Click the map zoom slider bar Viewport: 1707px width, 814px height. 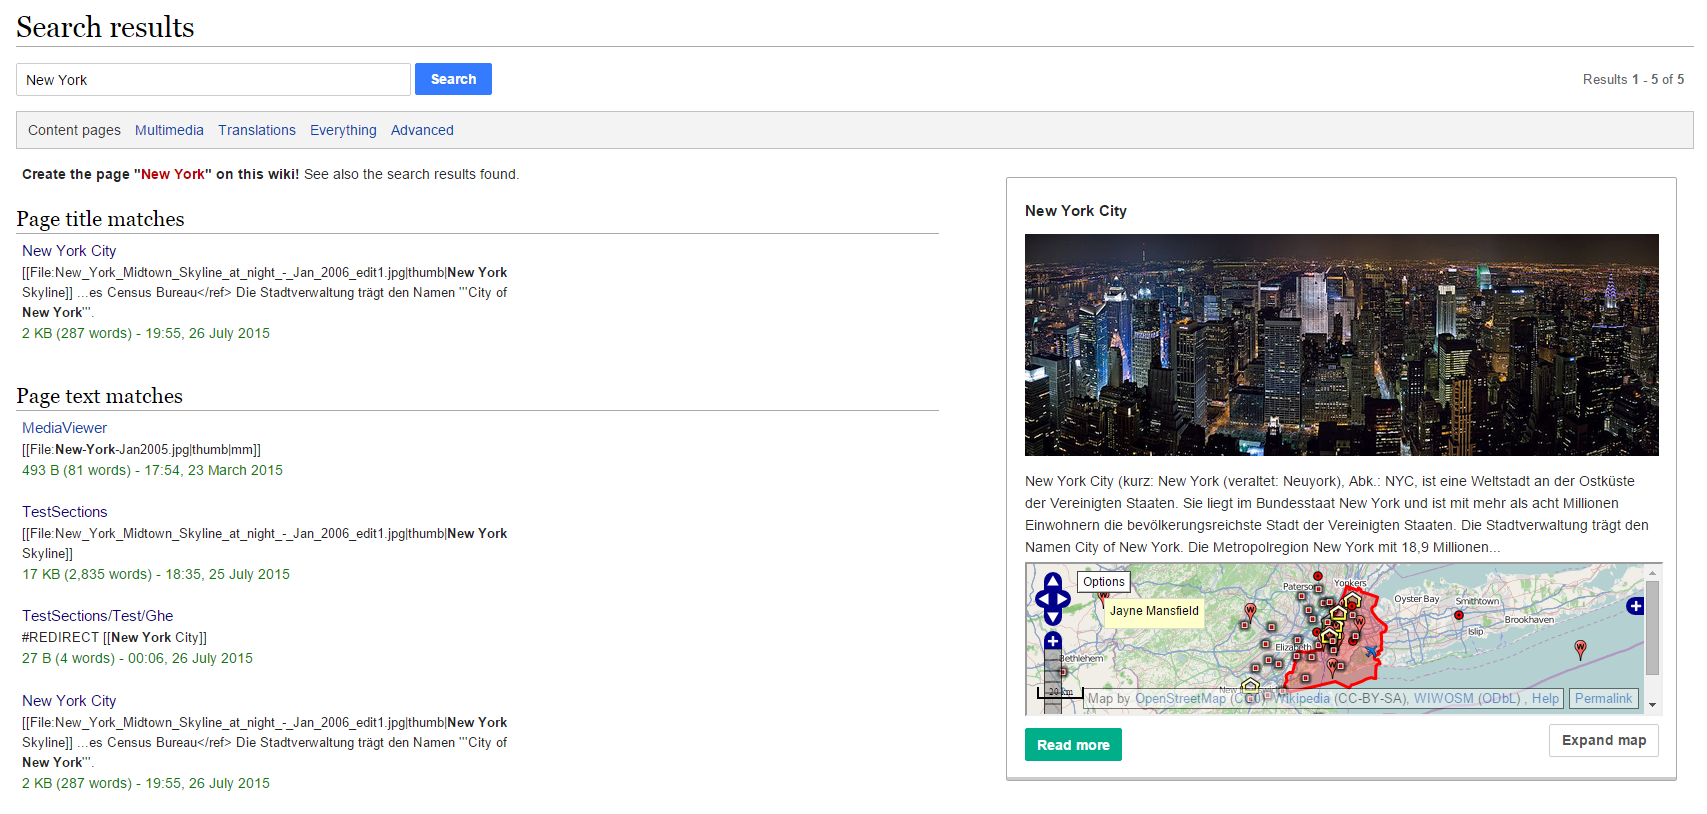pos(1053,680)
